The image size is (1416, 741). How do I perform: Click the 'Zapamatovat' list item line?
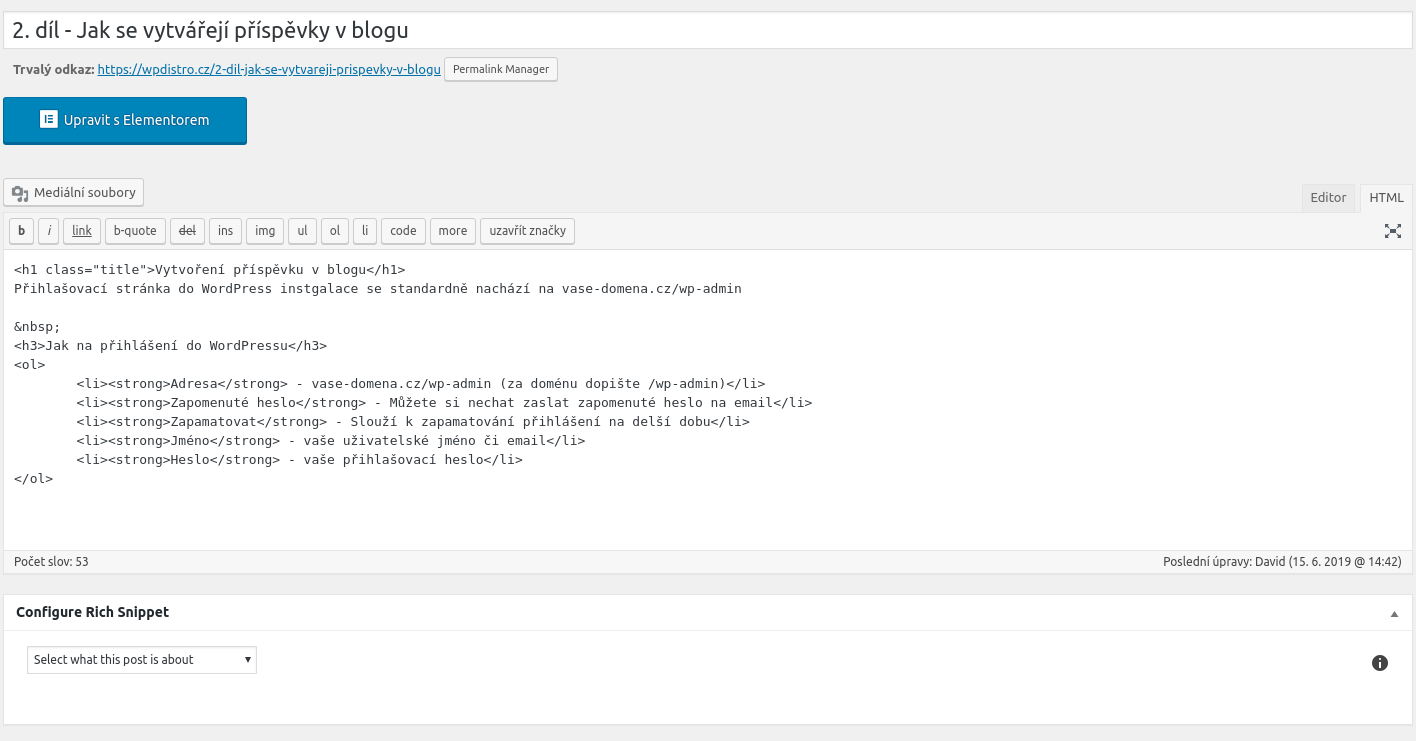pyautogui.click(x=413, y=422)
